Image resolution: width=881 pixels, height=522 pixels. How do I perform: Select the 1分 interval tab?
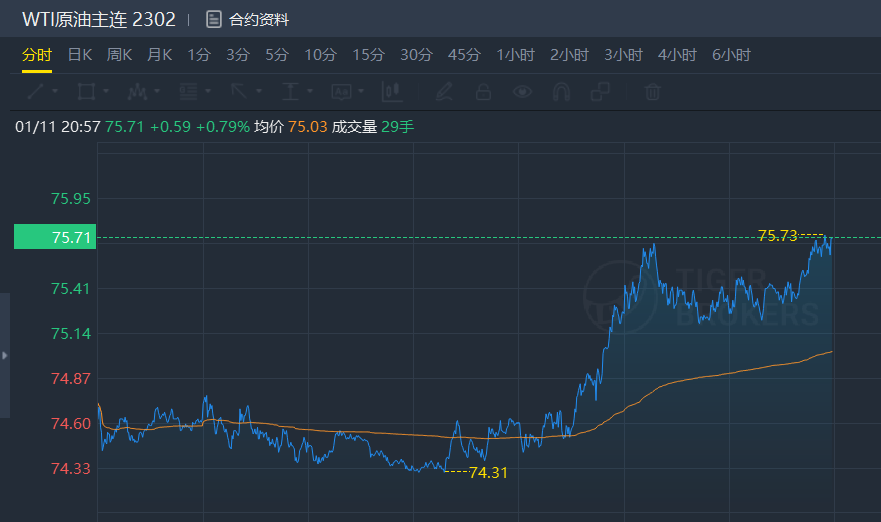[x=199, y=55]
